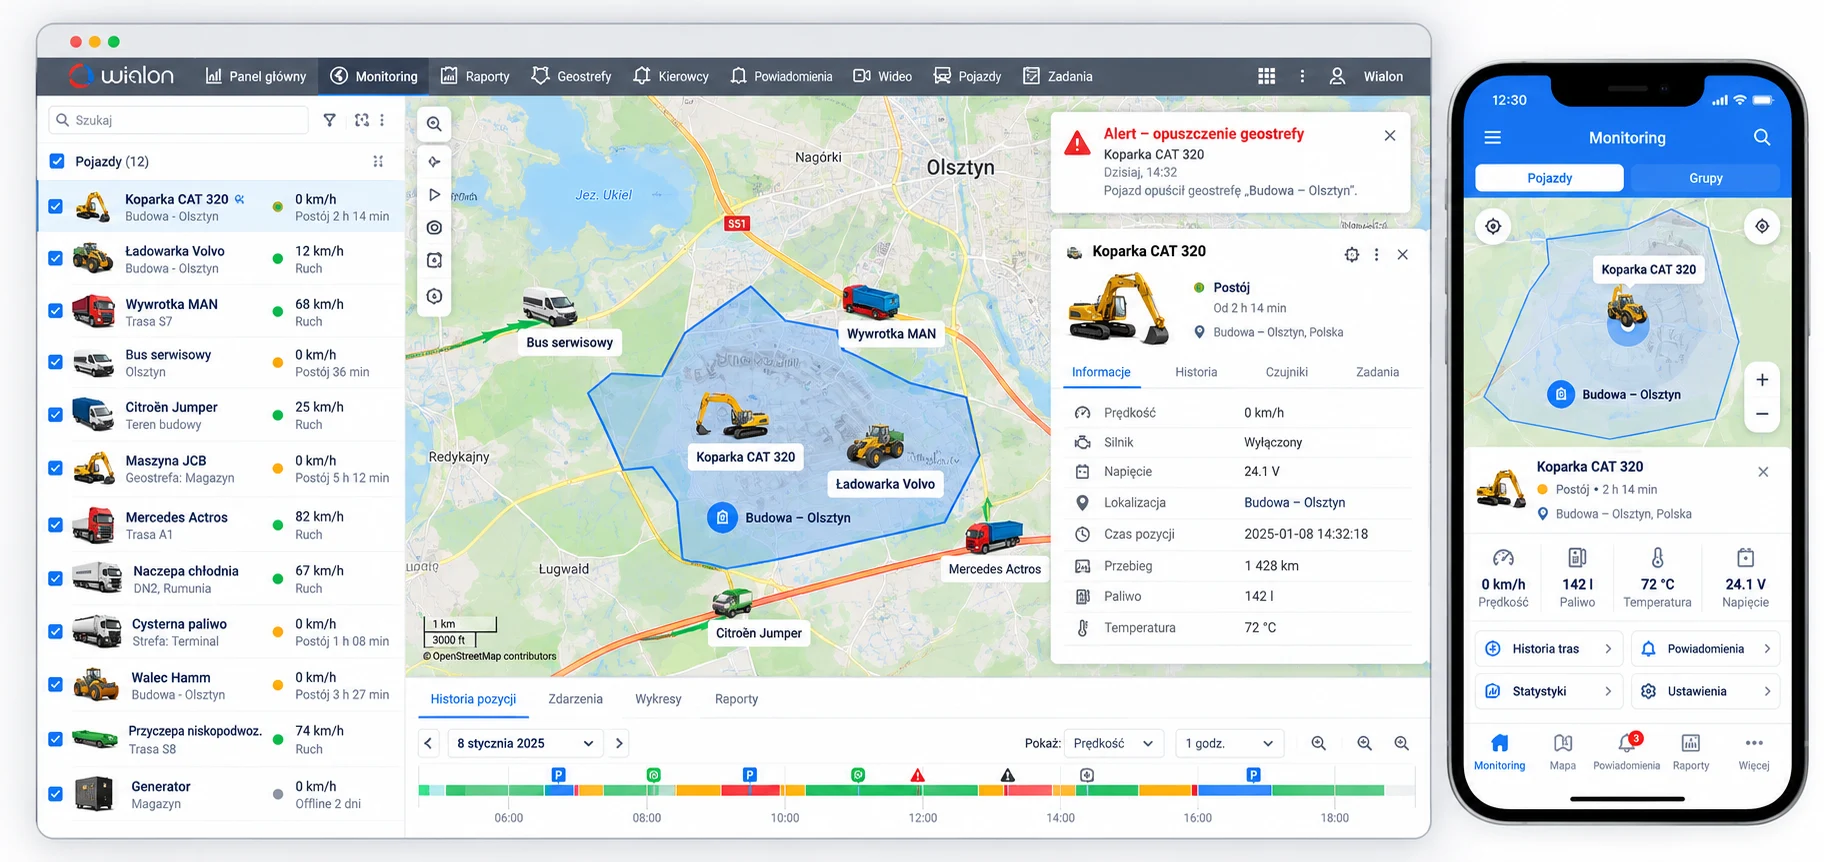Viewport: 1824px width, 862px height.
Task: Open Historia tras in mobile app
Action: point(1548,649)
